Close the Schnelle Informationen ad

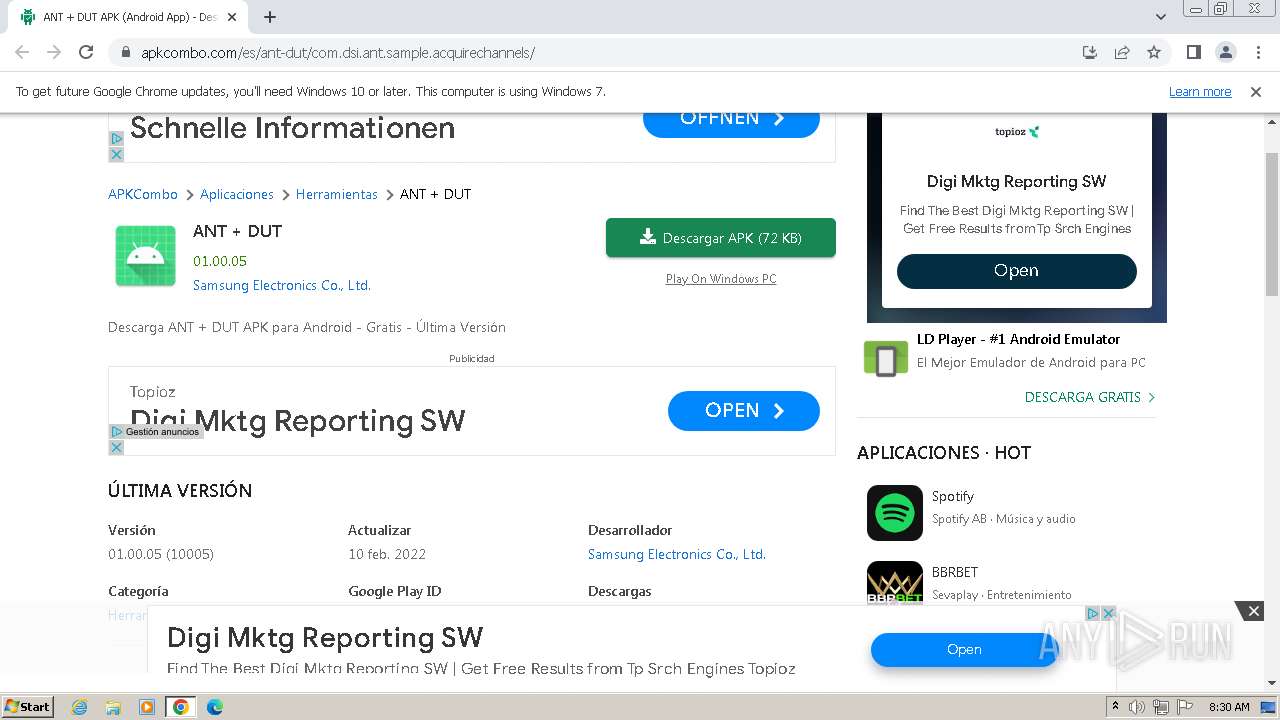tap(116, 154)
